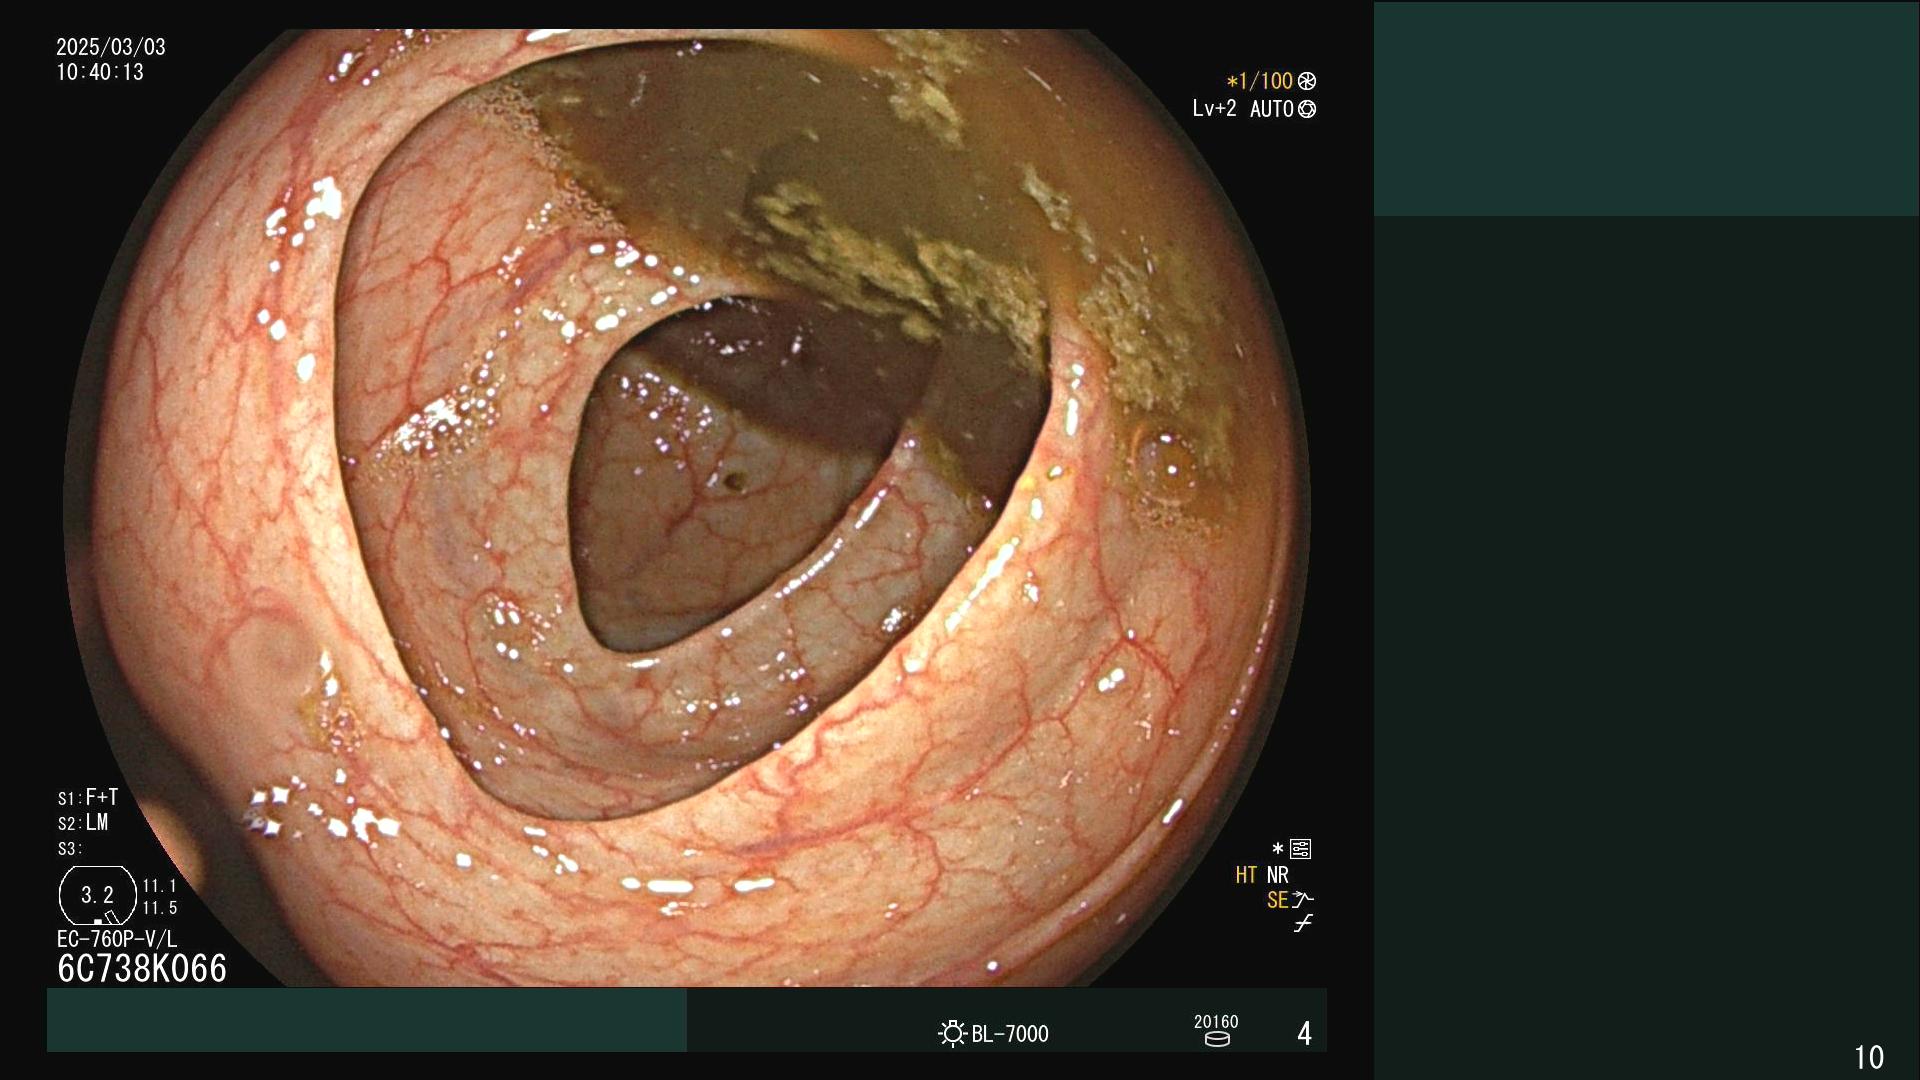Open the image settings sliders icon
Image resolution: width=1920 pixels, height=1080 pixels.
[1300, 849]
